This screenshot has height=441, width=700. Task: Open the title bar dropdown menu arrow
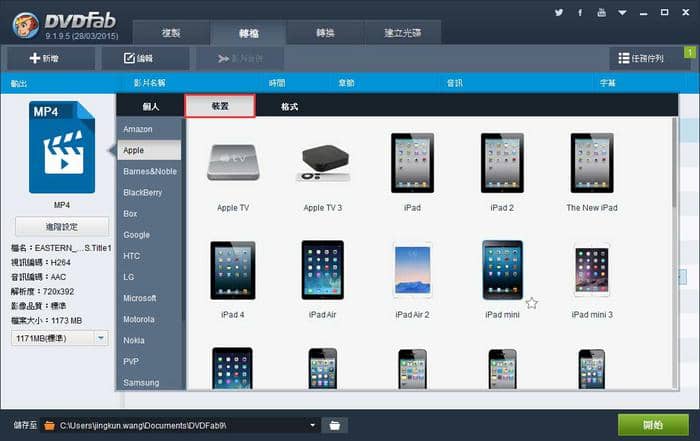click(622, 13)
